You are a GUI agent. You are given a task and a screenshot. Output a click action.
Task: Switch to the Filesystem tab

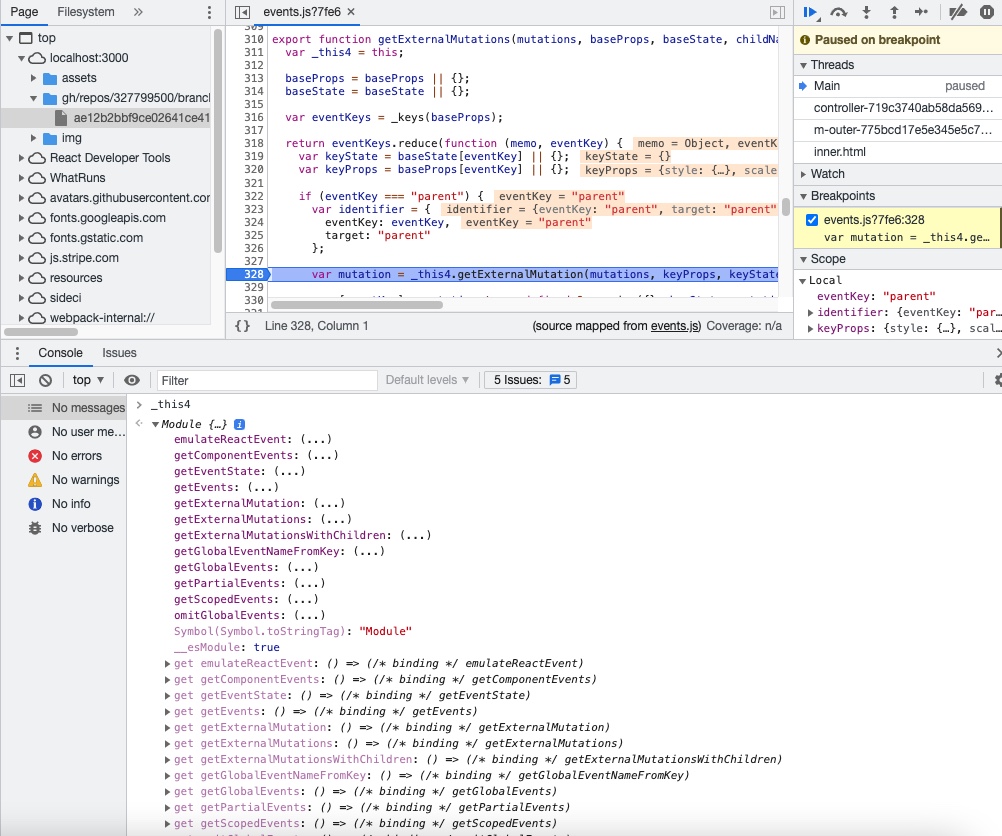coord(86,12)
